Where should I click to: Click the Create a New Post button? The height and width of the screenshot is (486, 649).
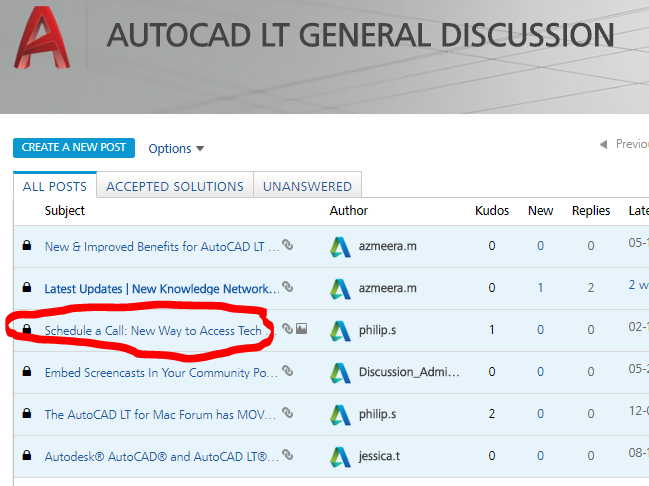tap(74, 148)
